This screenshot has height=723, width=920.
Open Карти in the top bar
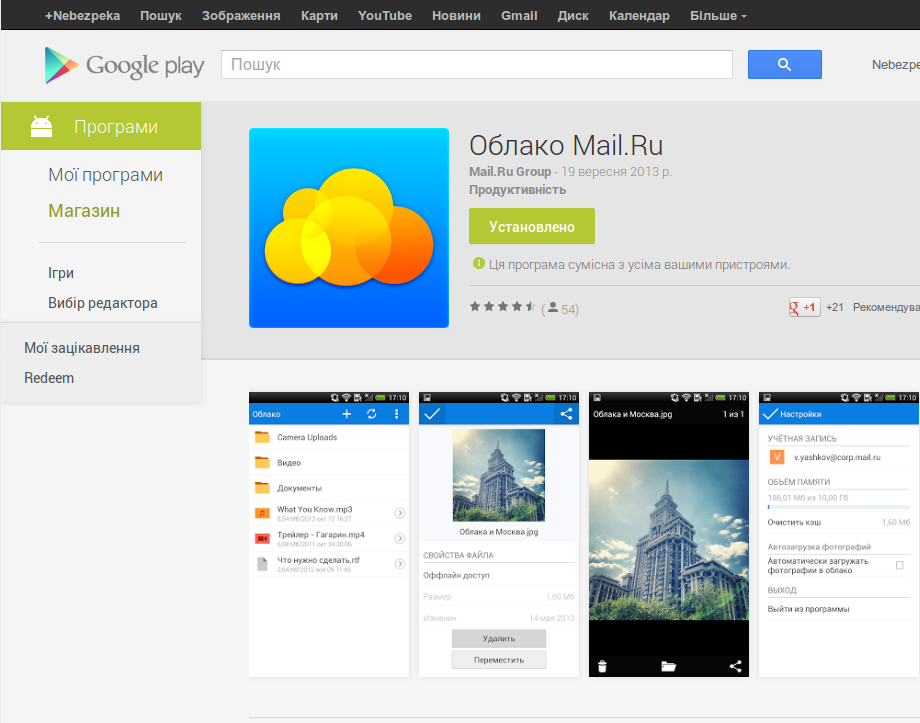coord(319,16)
